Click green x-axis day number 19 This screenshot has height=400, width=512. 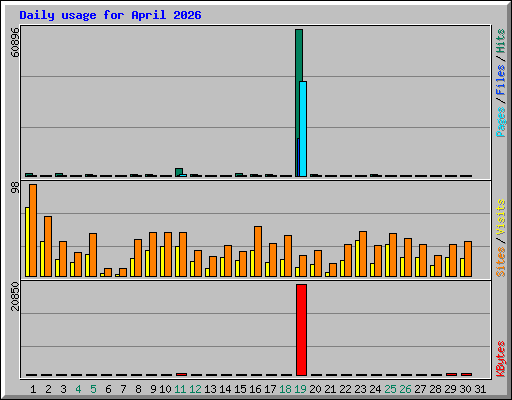point(300,389)
